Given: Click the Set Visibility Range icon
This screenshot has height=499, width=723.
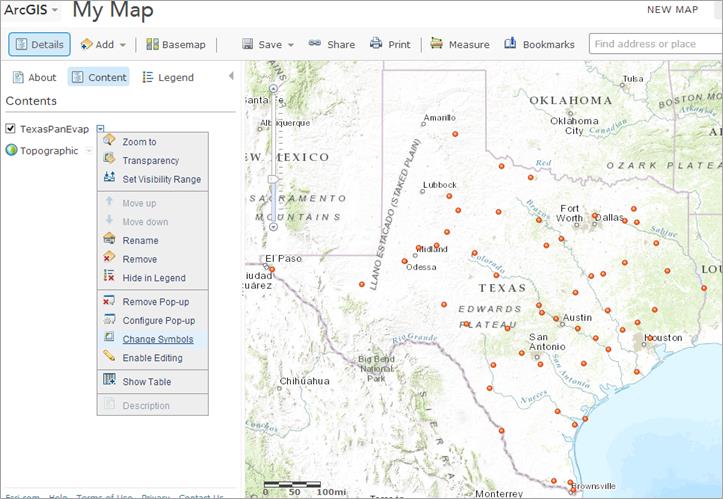Looking at the screenshot, I should point(110,179).
